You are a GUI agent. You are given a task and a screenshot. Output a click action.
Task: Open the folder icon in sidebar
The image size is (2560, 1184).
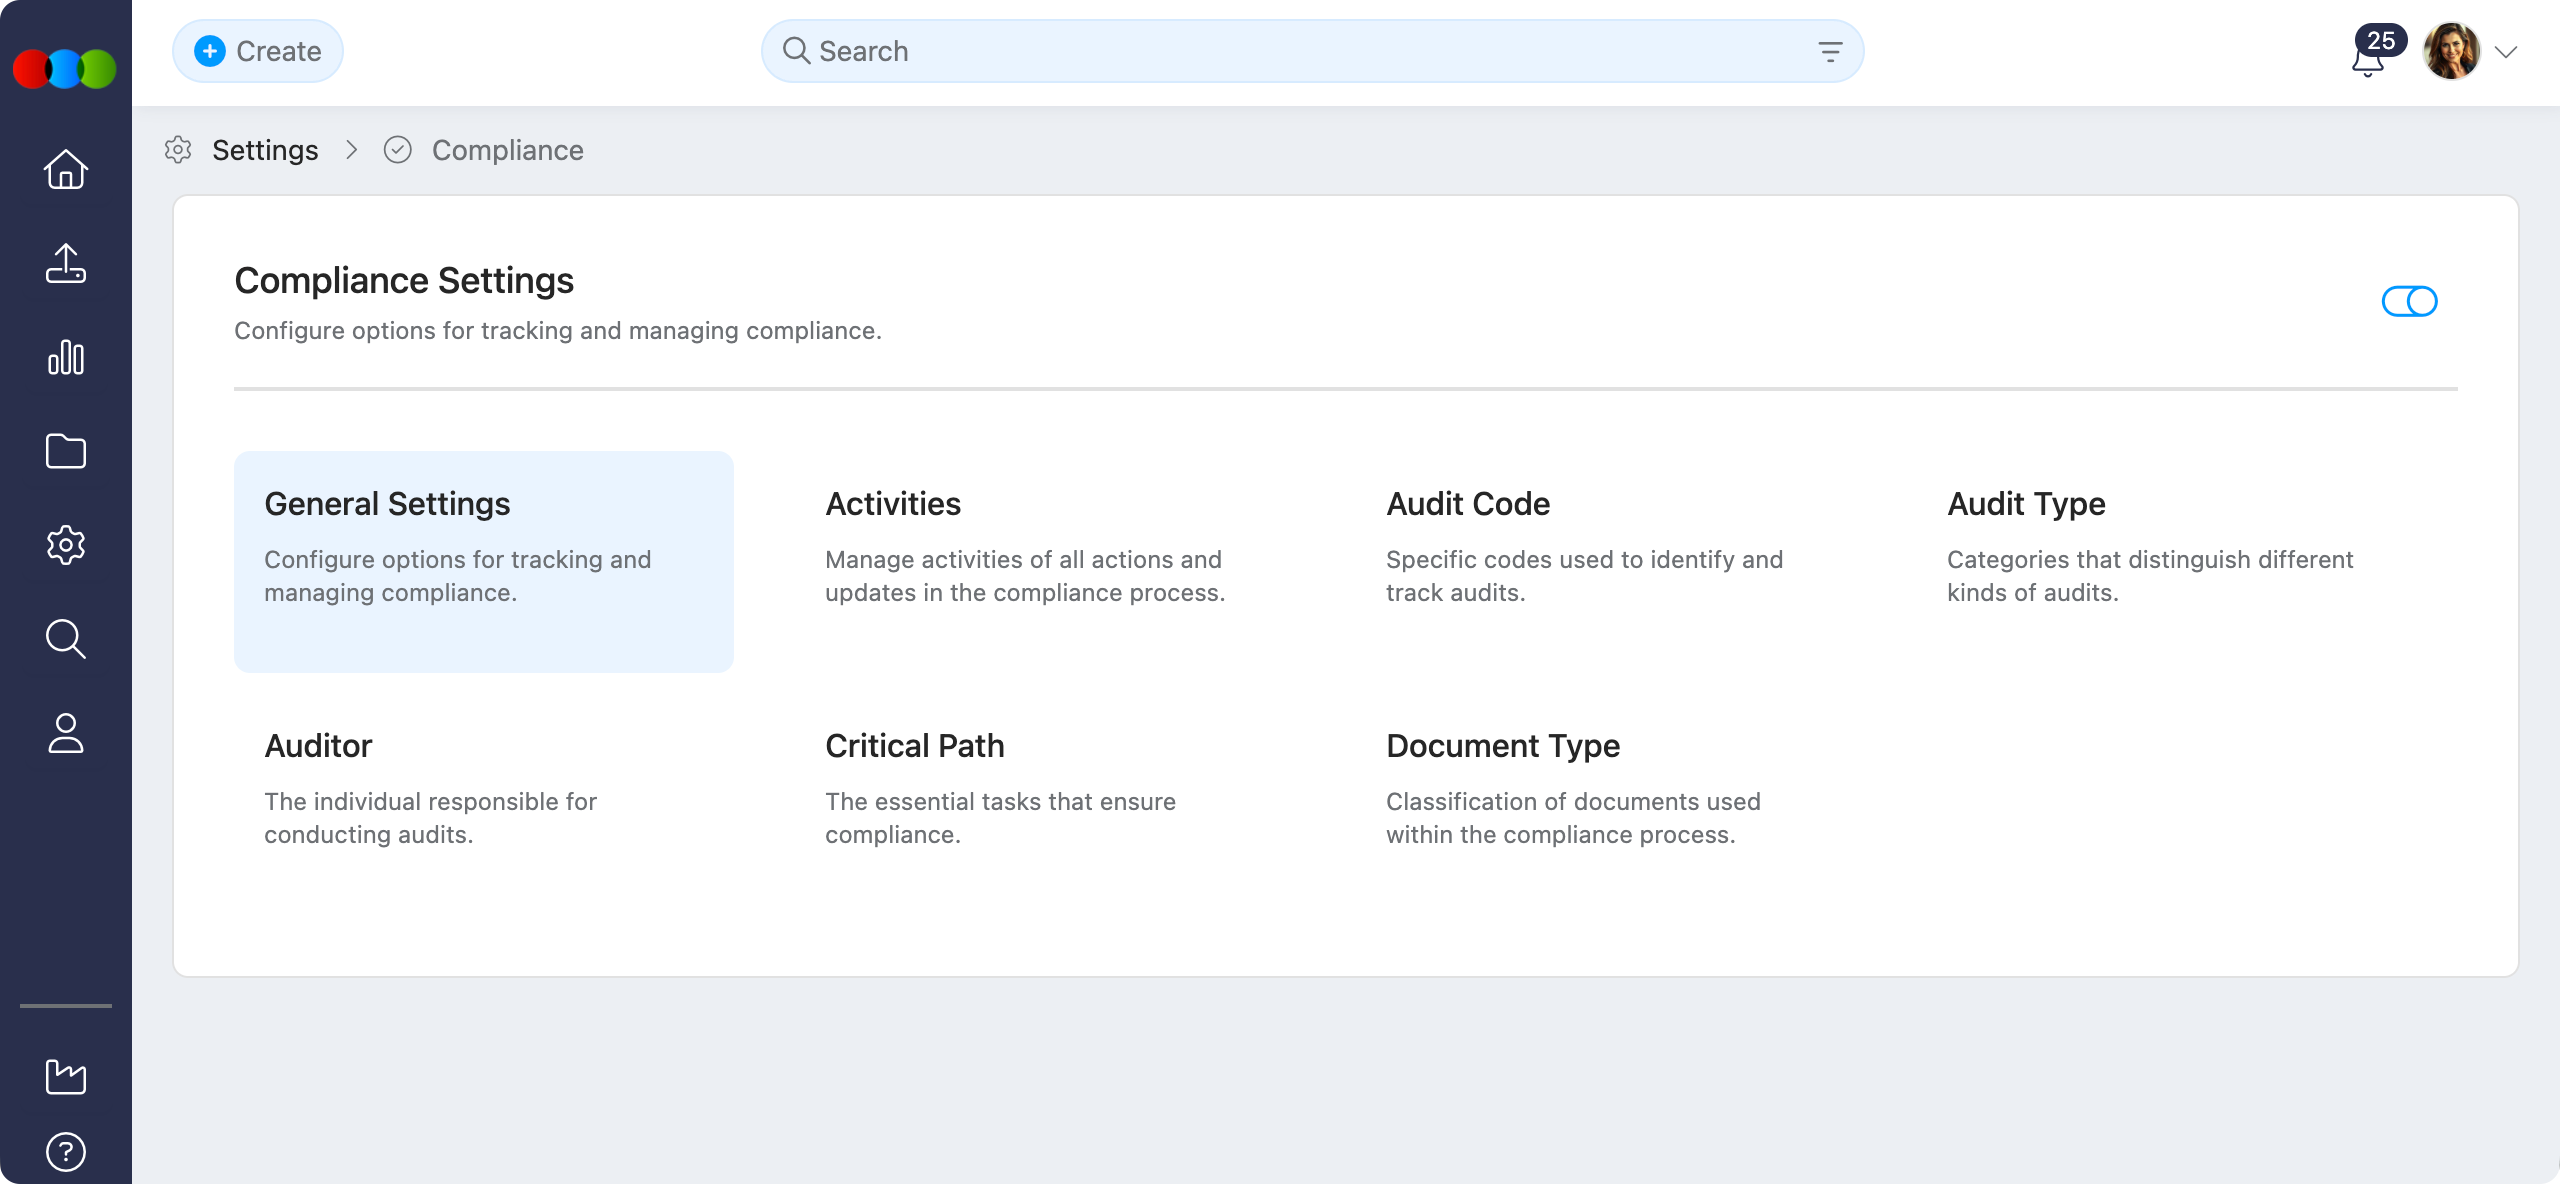coord(66,451)
